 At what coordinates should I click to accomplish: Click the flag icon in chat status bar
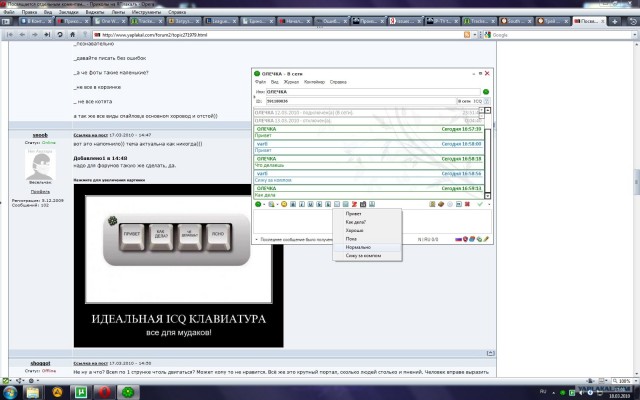click(458, 239)
